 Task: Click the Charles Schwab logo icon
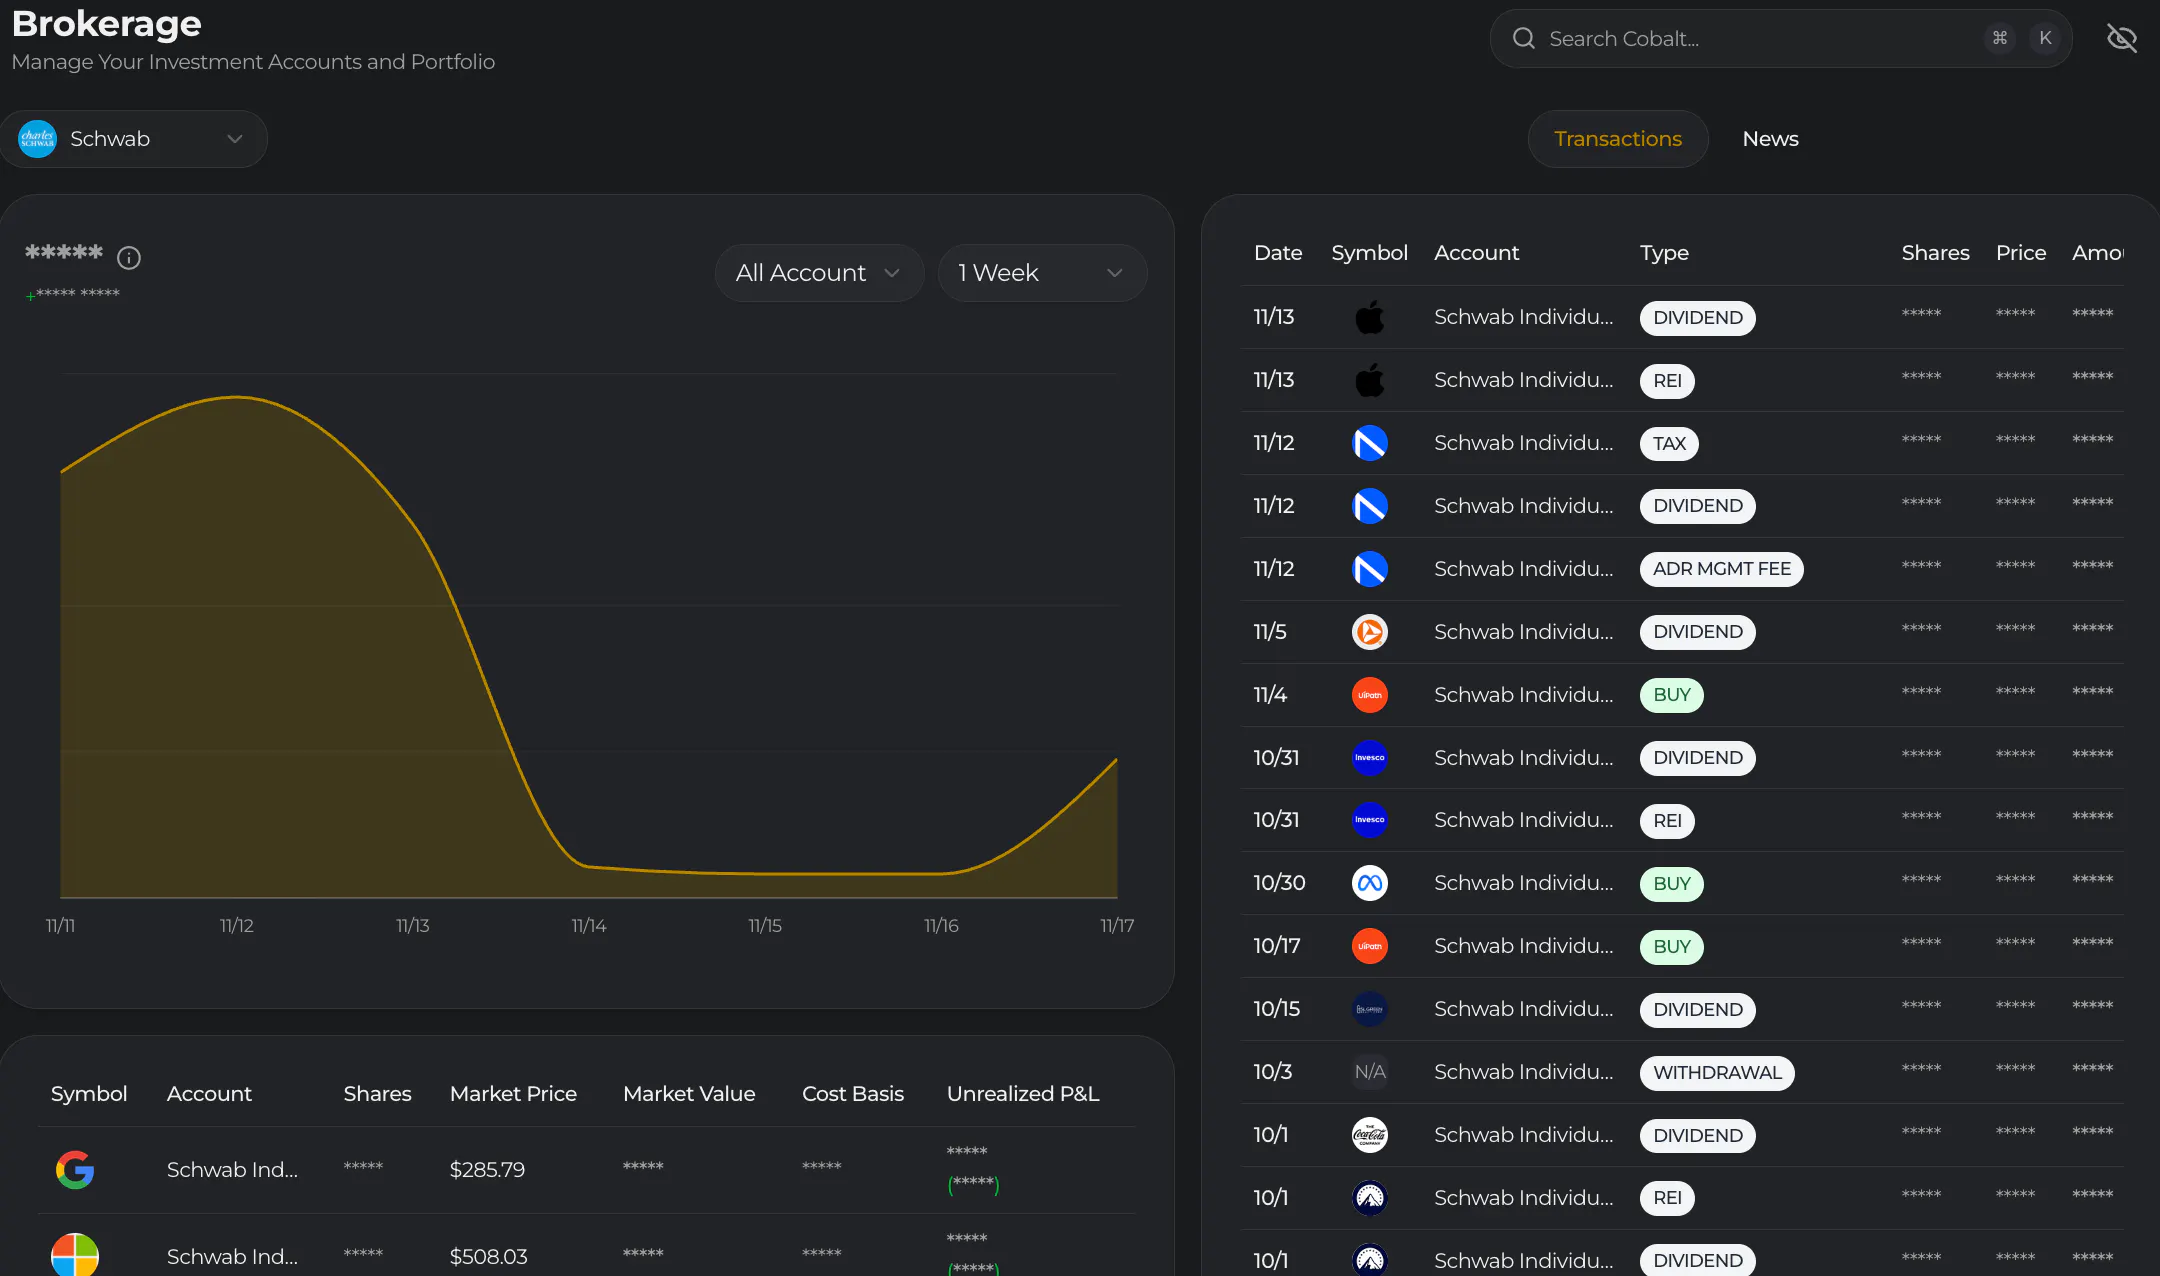click(x=38, y=139)
